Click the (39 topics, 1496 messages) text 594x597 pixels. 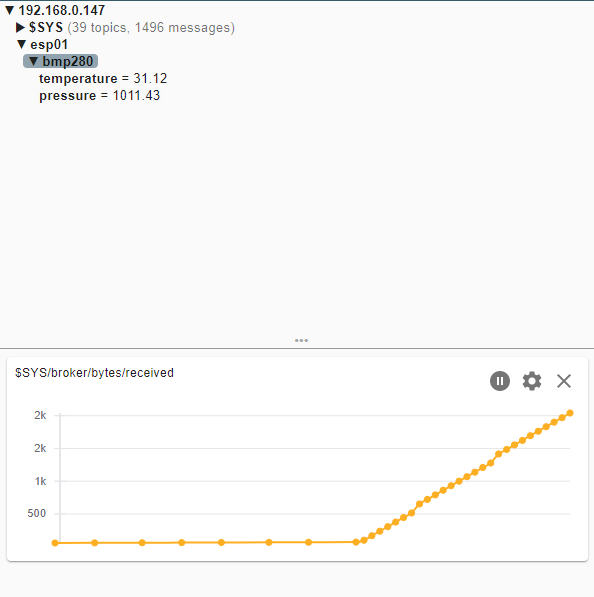pyautogui.click(x=151, y=27)
